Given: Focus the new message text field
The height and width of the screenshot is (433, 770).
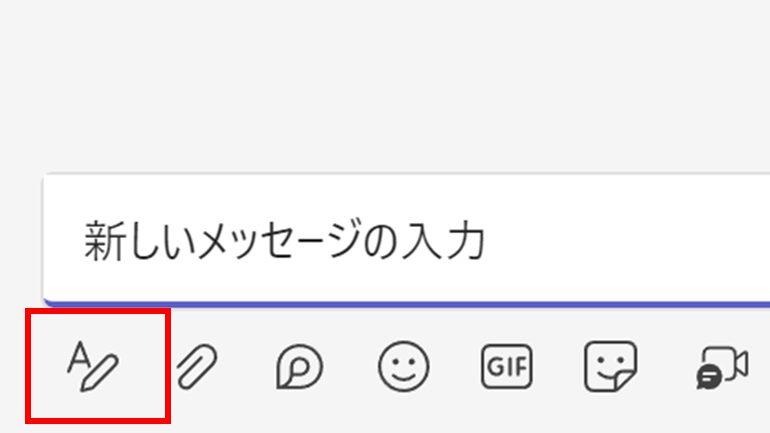Looking at the screenshot, I should click(400, 240).
